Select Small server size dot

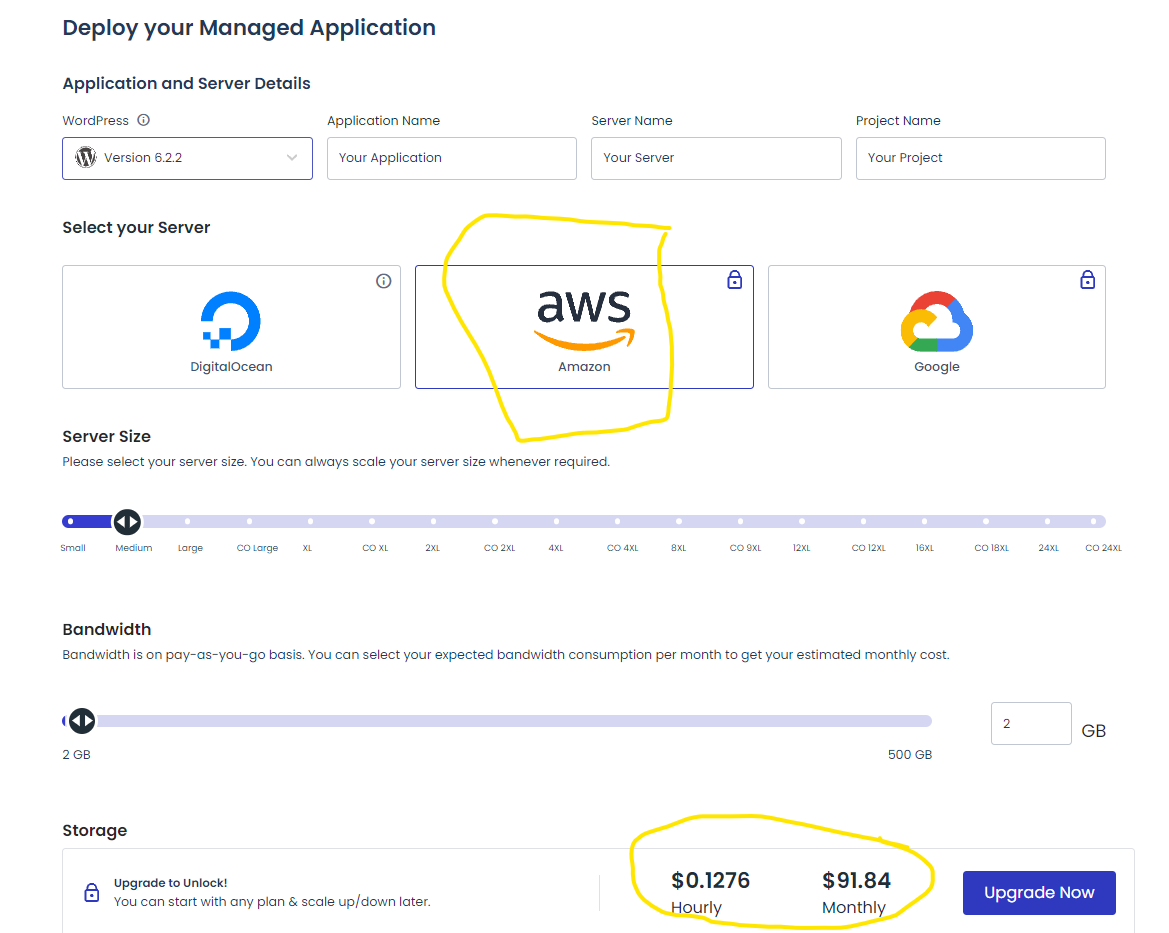tap(70, 521)
